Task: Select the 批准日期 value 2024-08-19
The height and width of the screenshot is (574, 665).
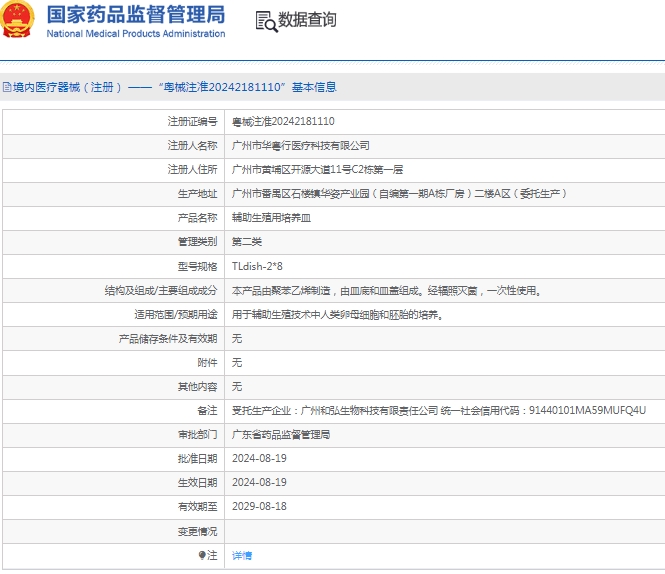Action: tap(259, 459)
